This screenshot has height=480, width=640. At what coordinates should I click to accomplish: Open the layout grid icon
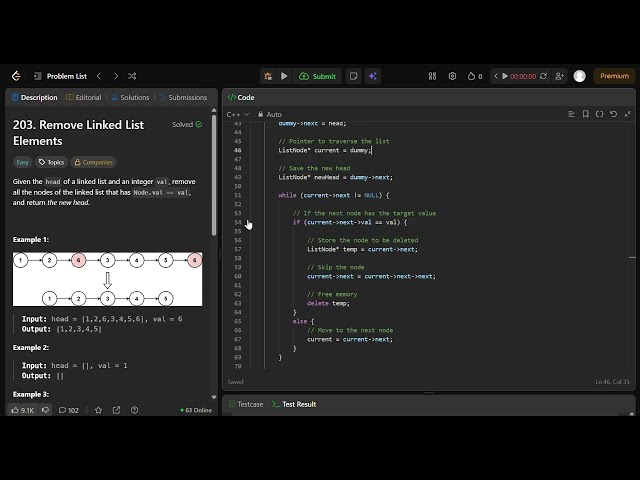click(432, 76)
